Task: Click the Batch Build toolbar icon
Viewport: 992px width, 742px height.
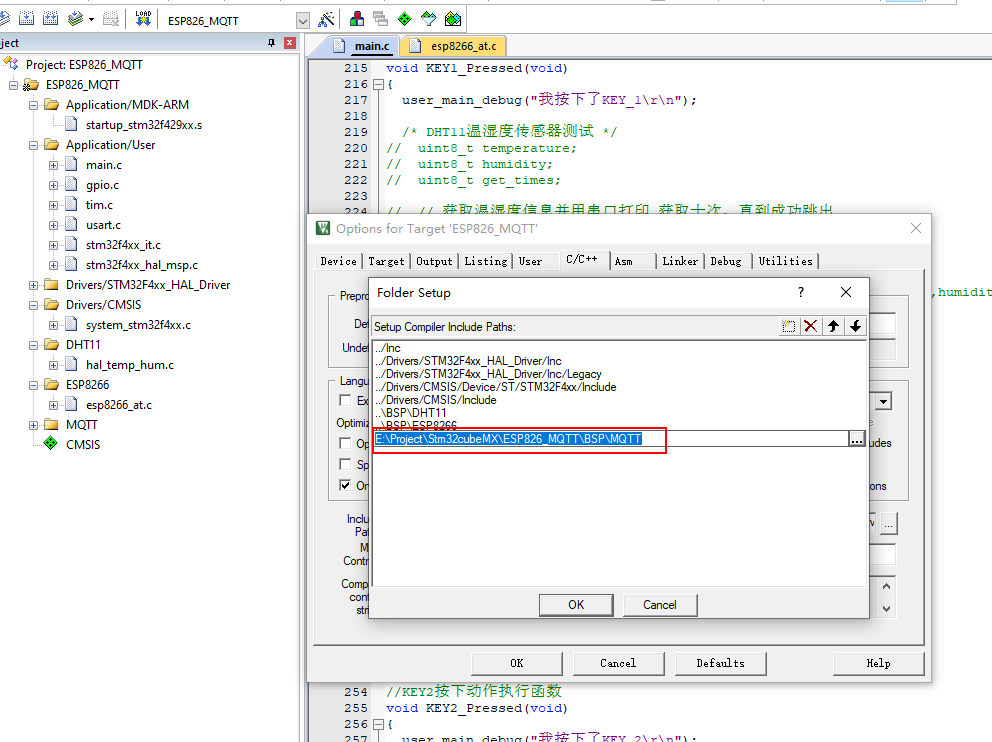Action: click(x=75, y=19)
